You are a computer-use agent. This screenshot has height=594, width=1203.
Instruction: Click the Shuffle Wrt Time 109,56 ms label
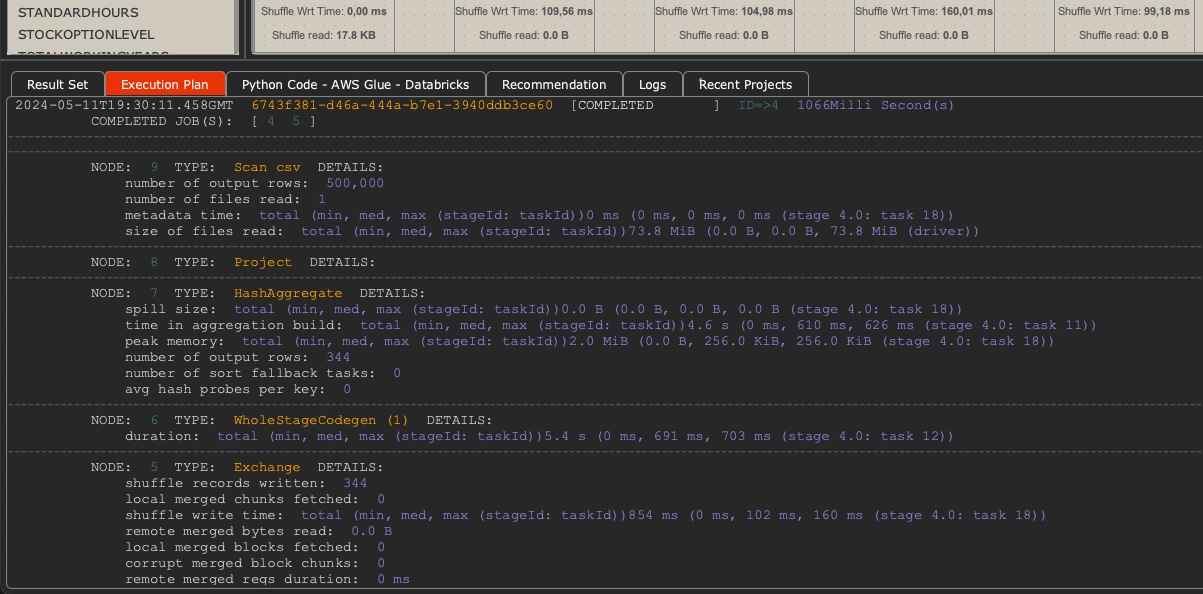[x=524, y=12]
